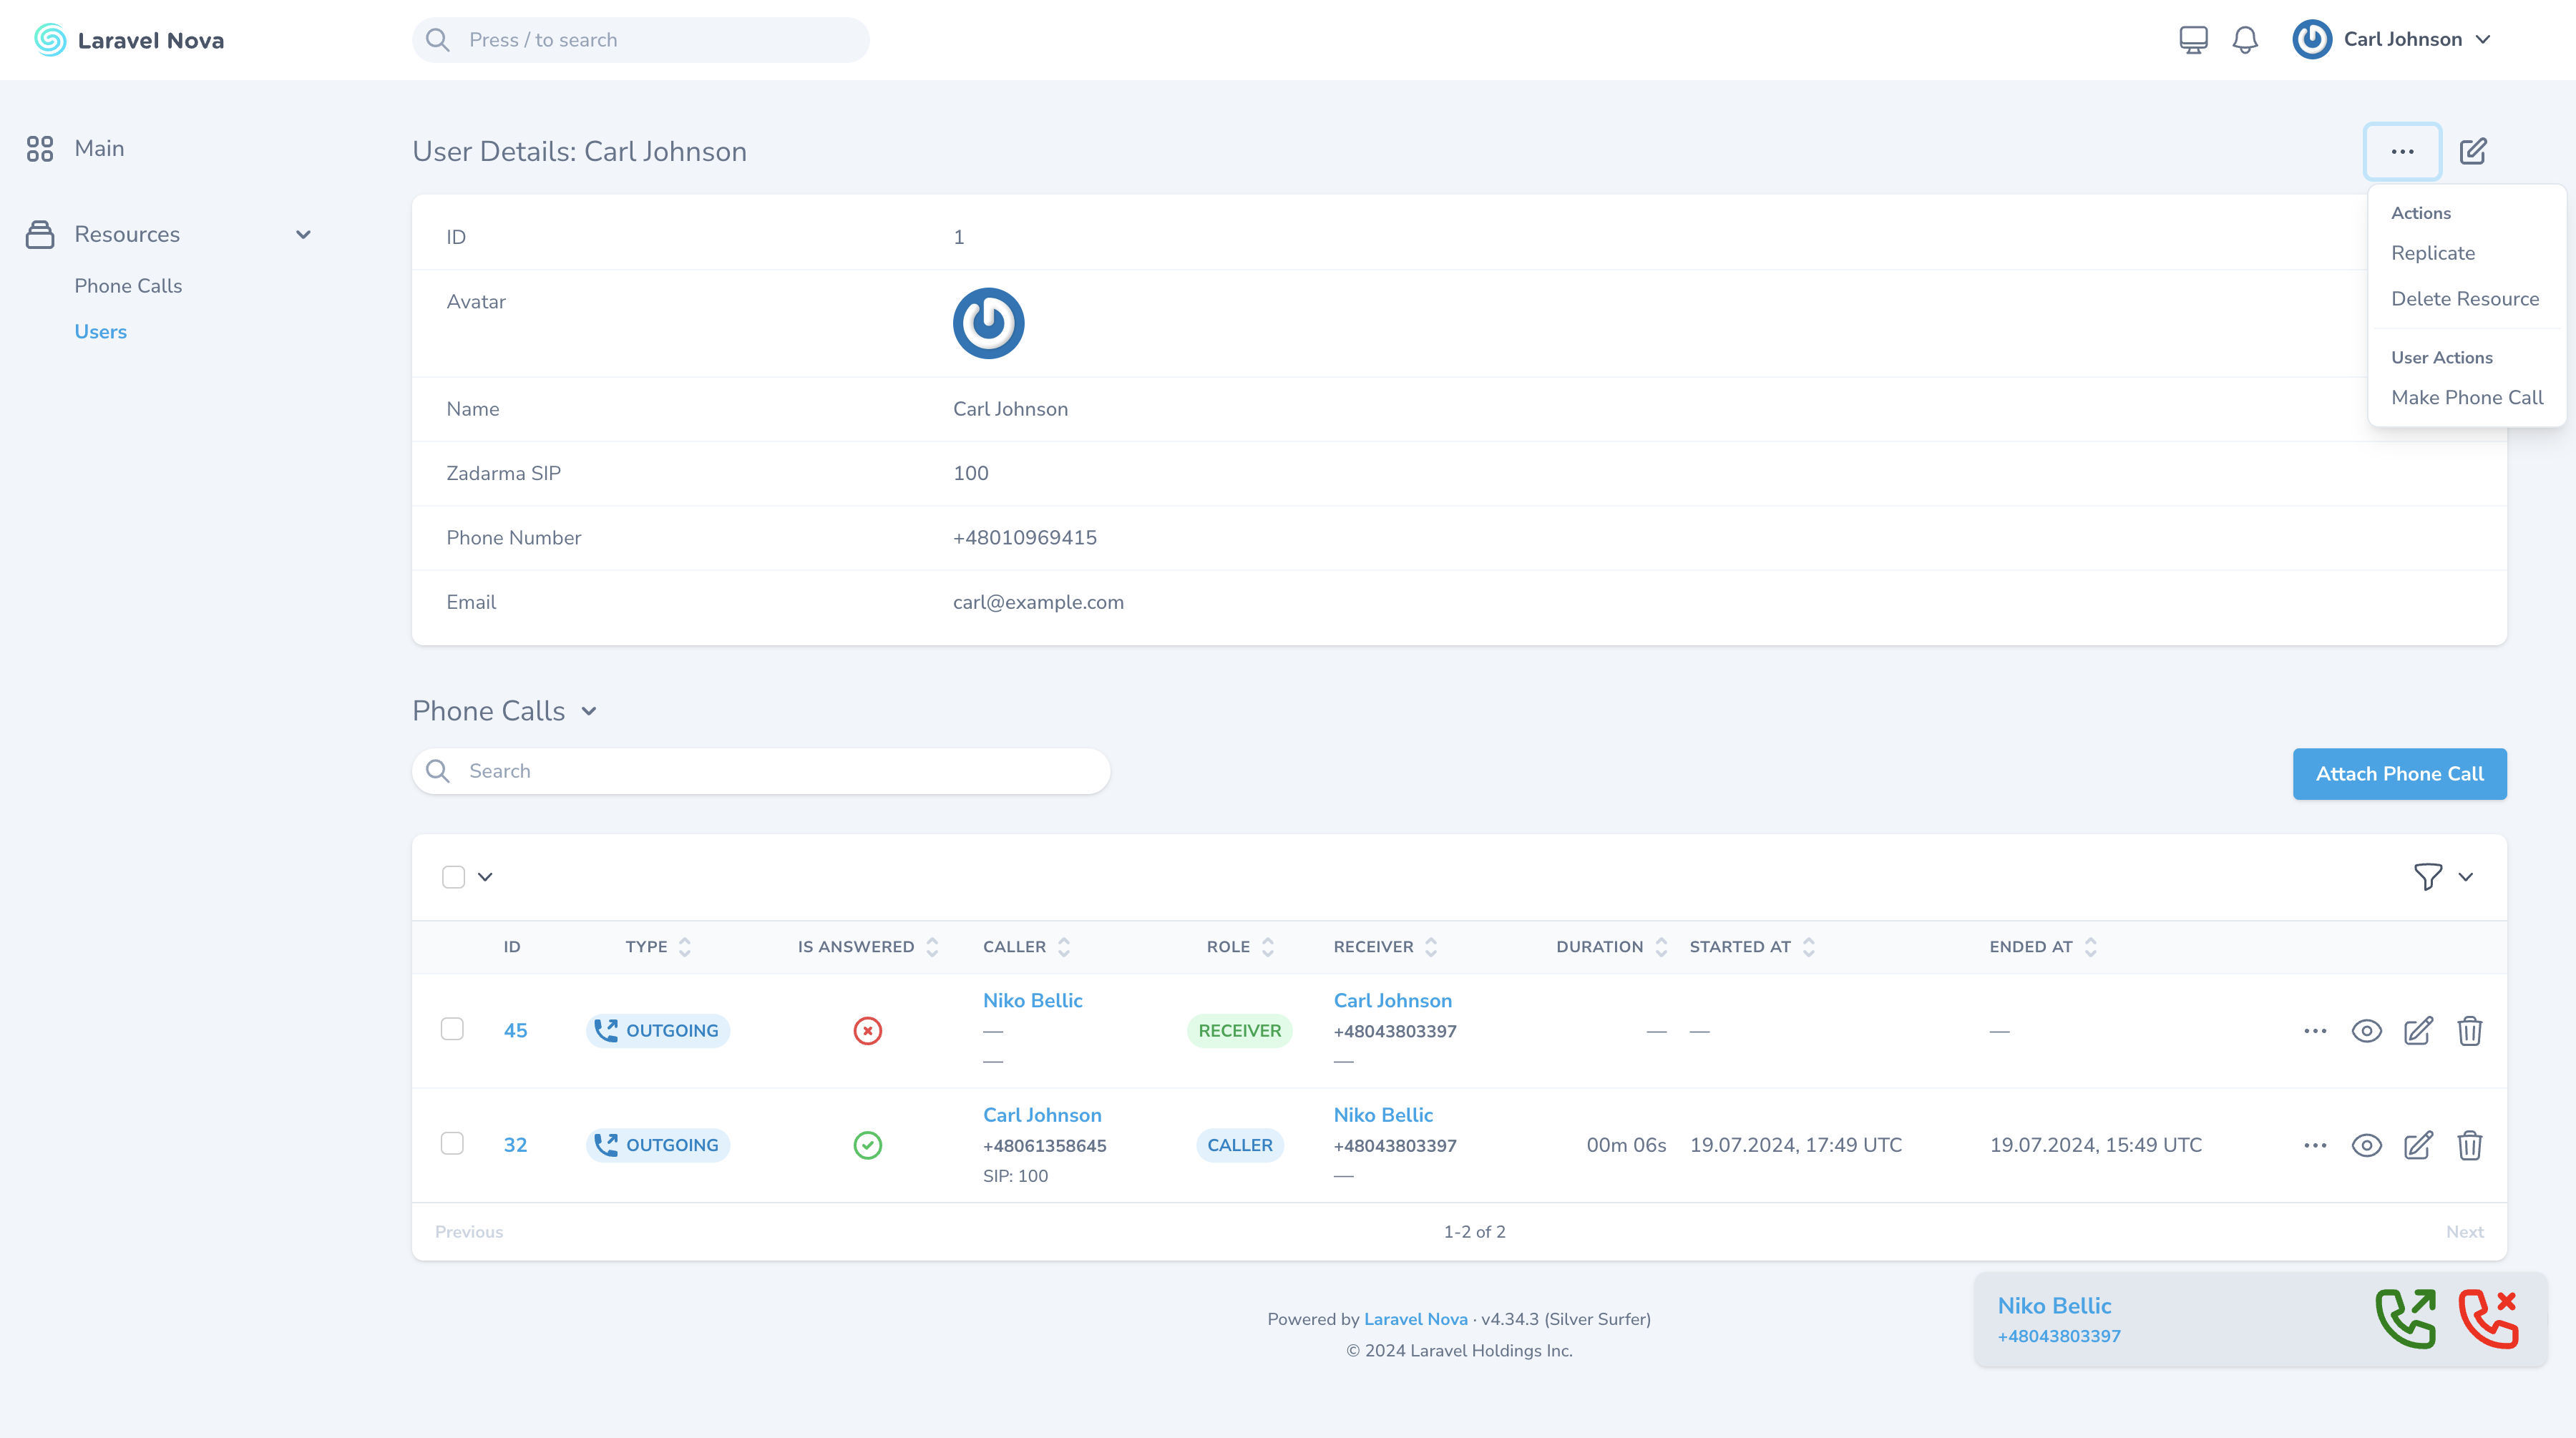Accept the incoming call from Niko Bellic
This screenshot has width=2576, height=1438.
tap(2405, 1319)
